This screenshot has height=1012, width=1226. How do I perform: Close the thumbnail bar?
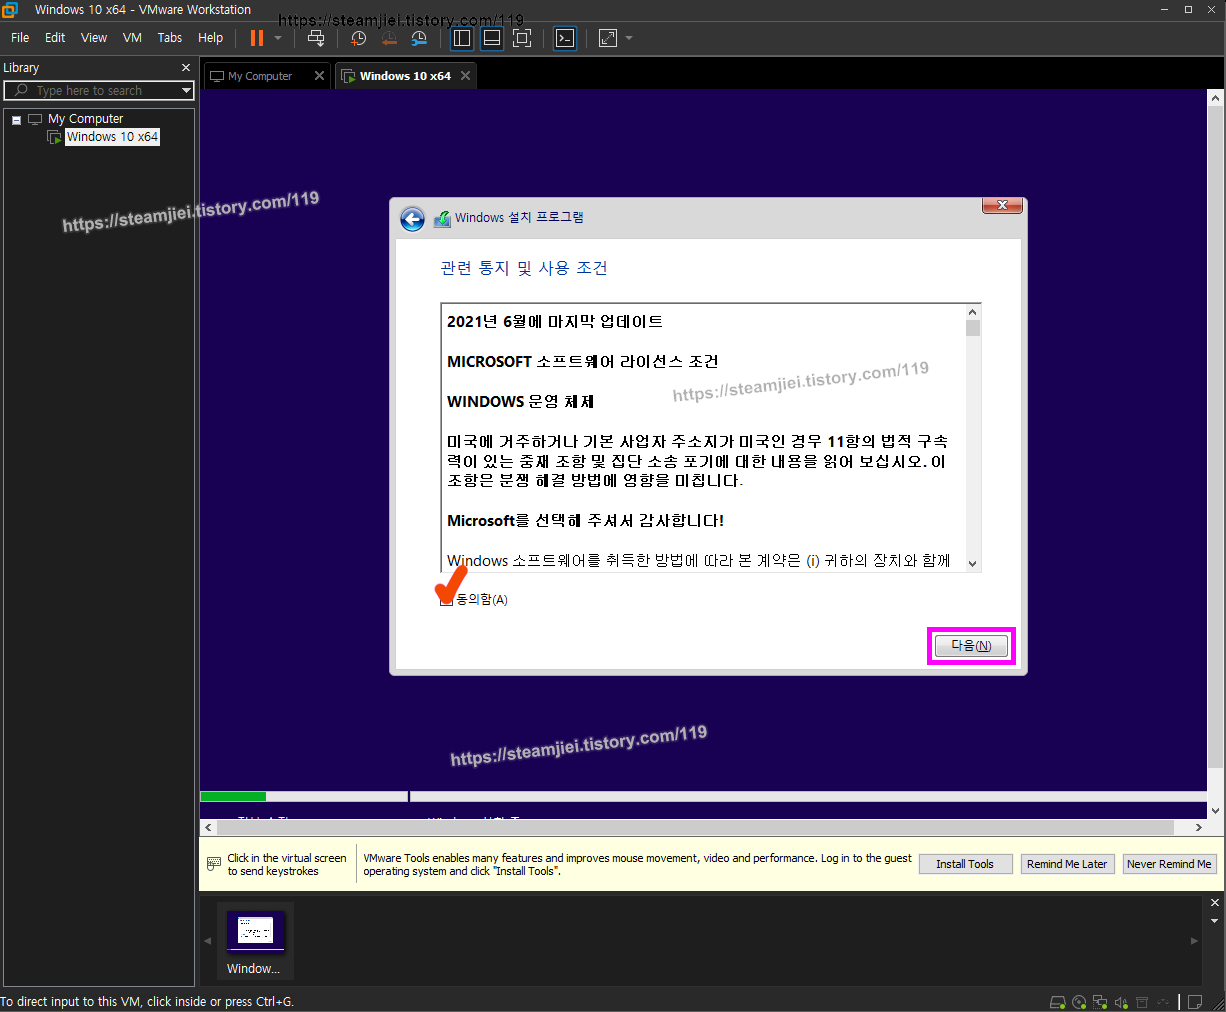coord(1215,903)
